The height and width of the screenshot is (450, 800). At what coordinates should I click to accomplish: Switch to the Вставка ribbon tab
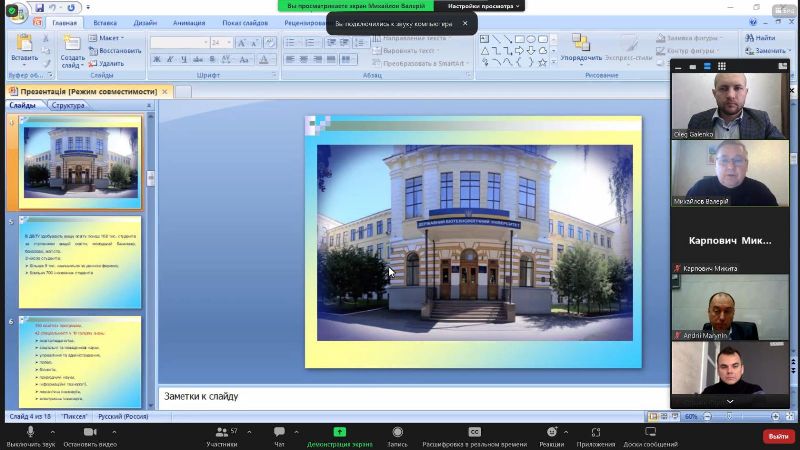(105, 22)
